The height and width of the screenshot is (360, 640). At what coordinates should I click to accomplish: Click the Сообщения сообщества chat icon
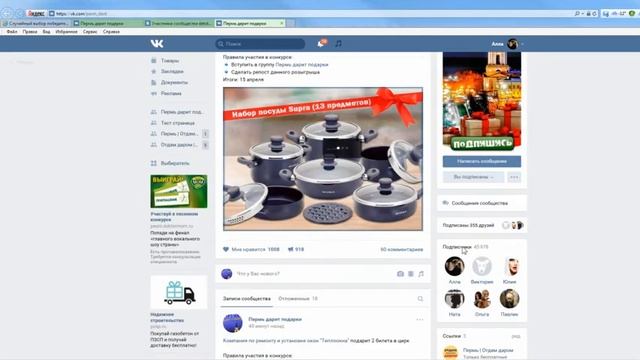pyautogui.click(x=446, y=203)
